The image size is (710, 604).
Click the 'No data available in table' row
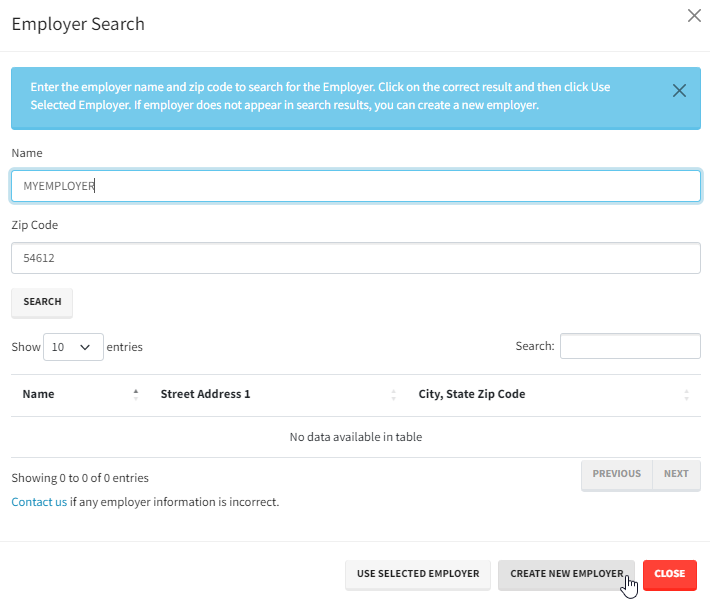[355, 437]
